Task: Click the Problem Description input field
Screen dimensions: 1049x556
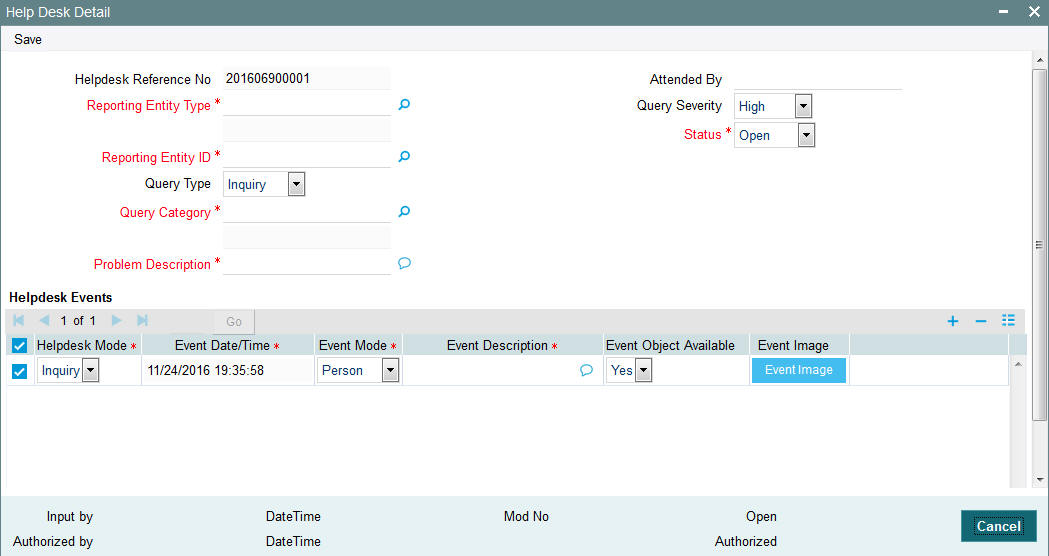Action: pos(307,264)
